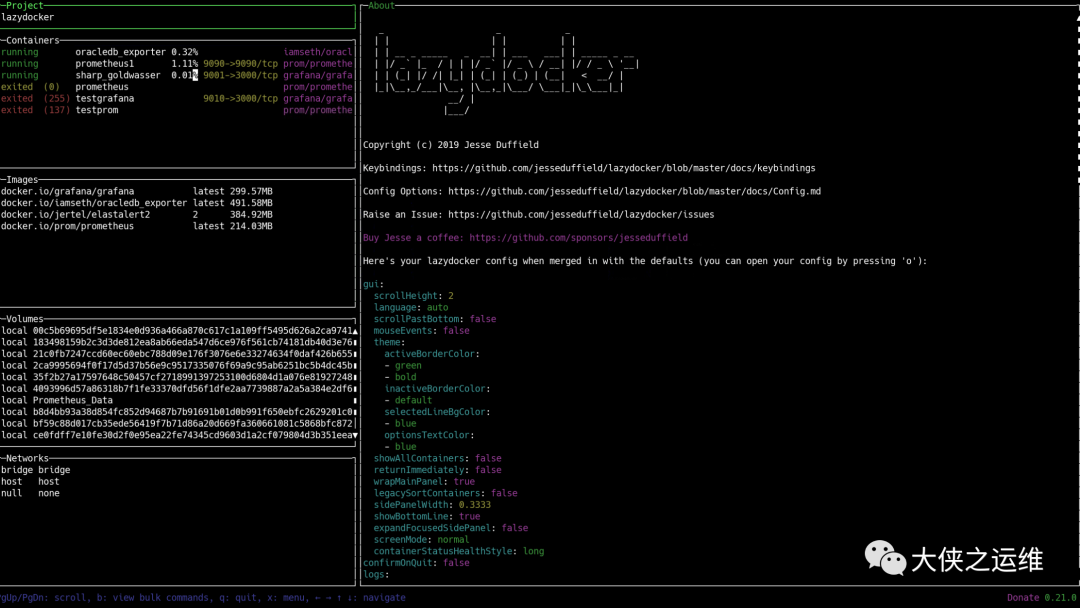Click the sidePanelWidth: 0.3333 line

click(x=432, y=505)
